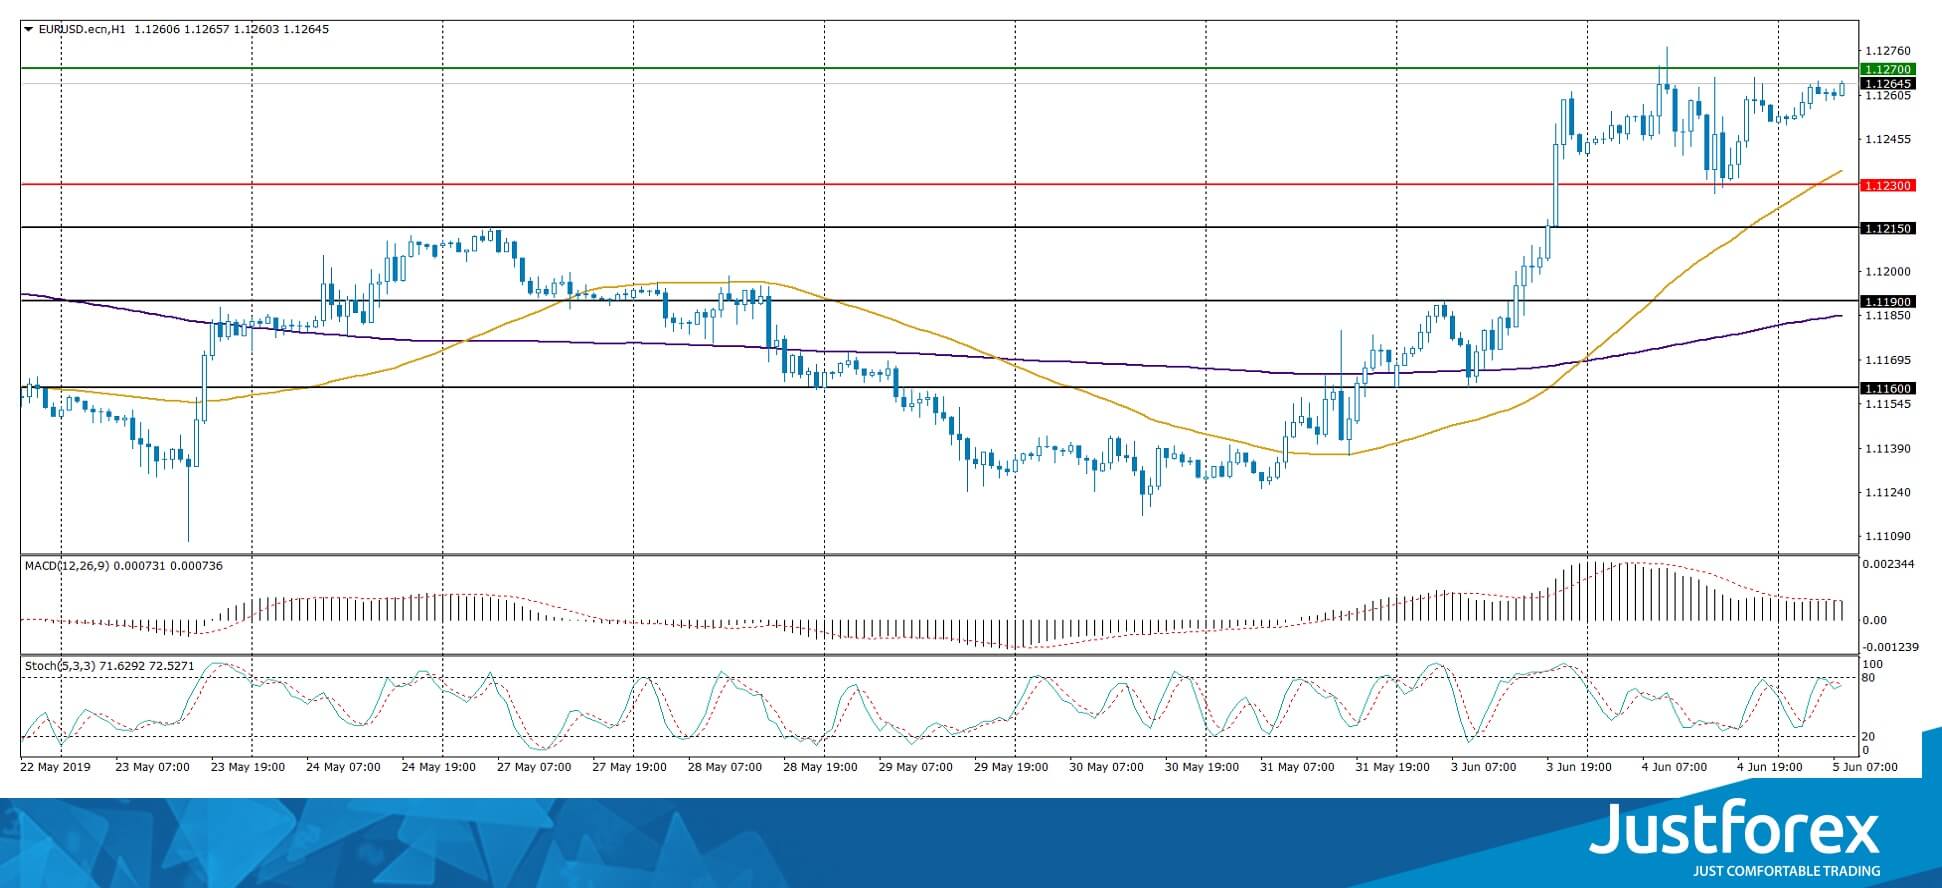
Task: Select the 1.11600 horizontal level tag
Action: tap(1886, 388)
